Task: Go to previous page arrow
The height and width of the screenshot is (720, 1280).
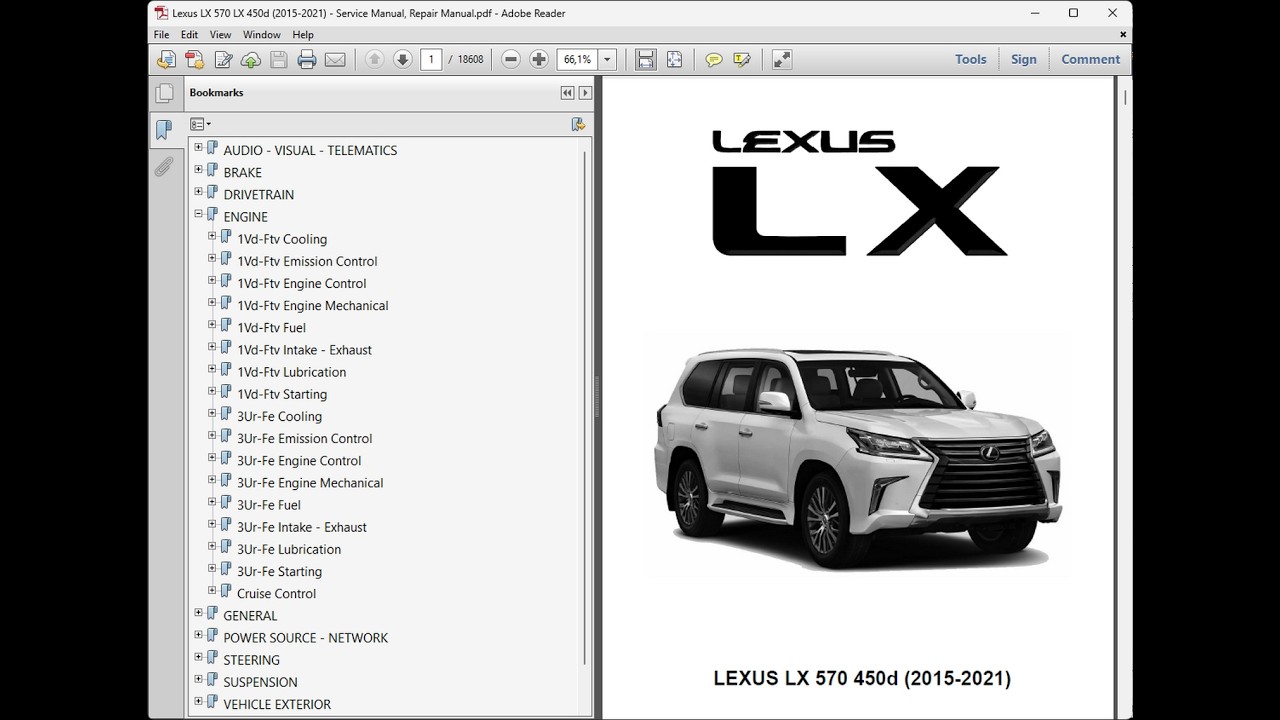Action: click(375, 60)
